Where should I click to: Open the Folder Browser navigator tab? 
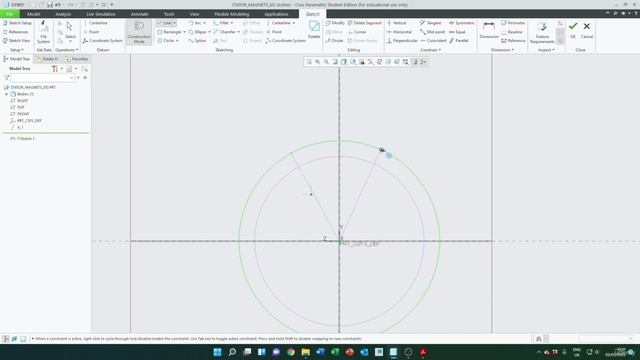click(47, 59)
